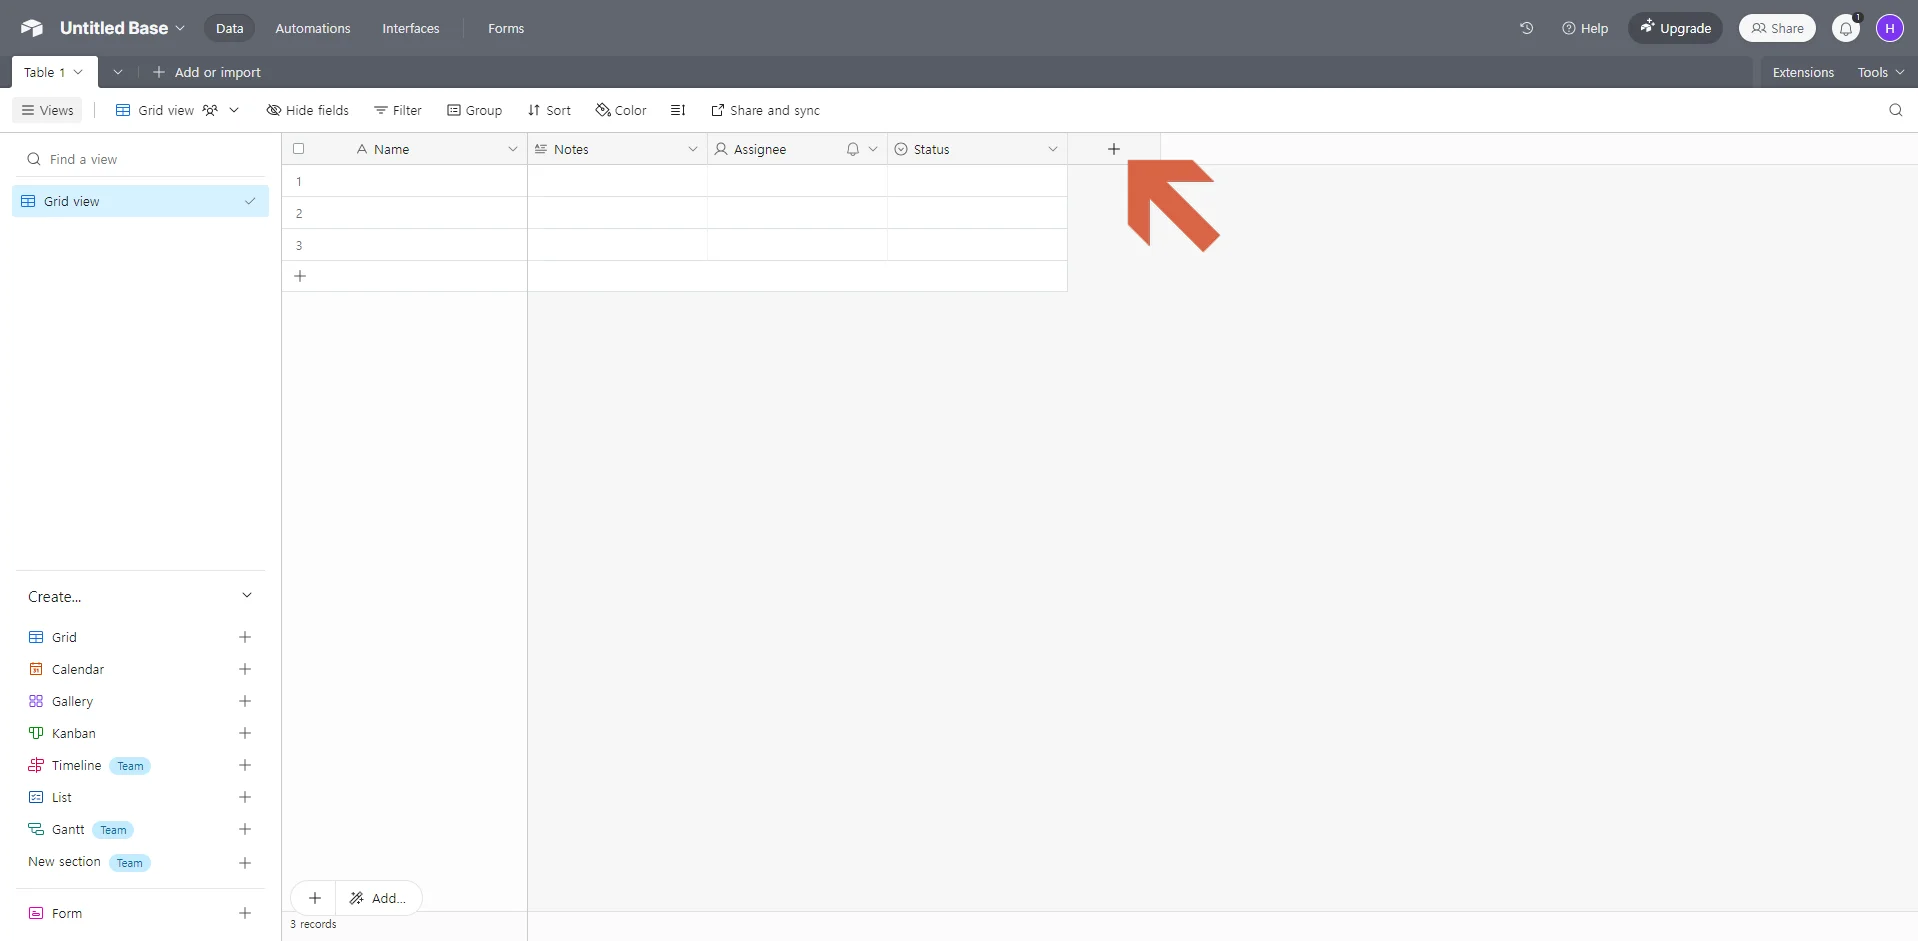Viewport: 1918px width, 941px height.
Task: Open the Interfaces tab
Action: tap(410, 28)
